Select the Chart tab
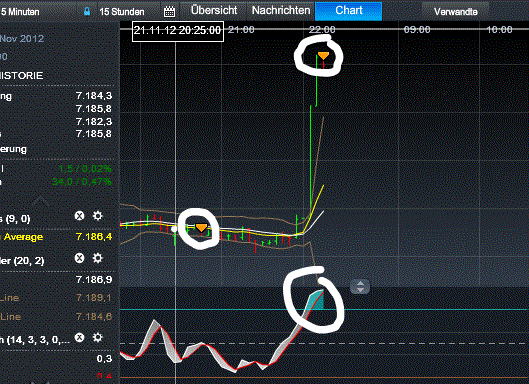 (x=349, y=10)
